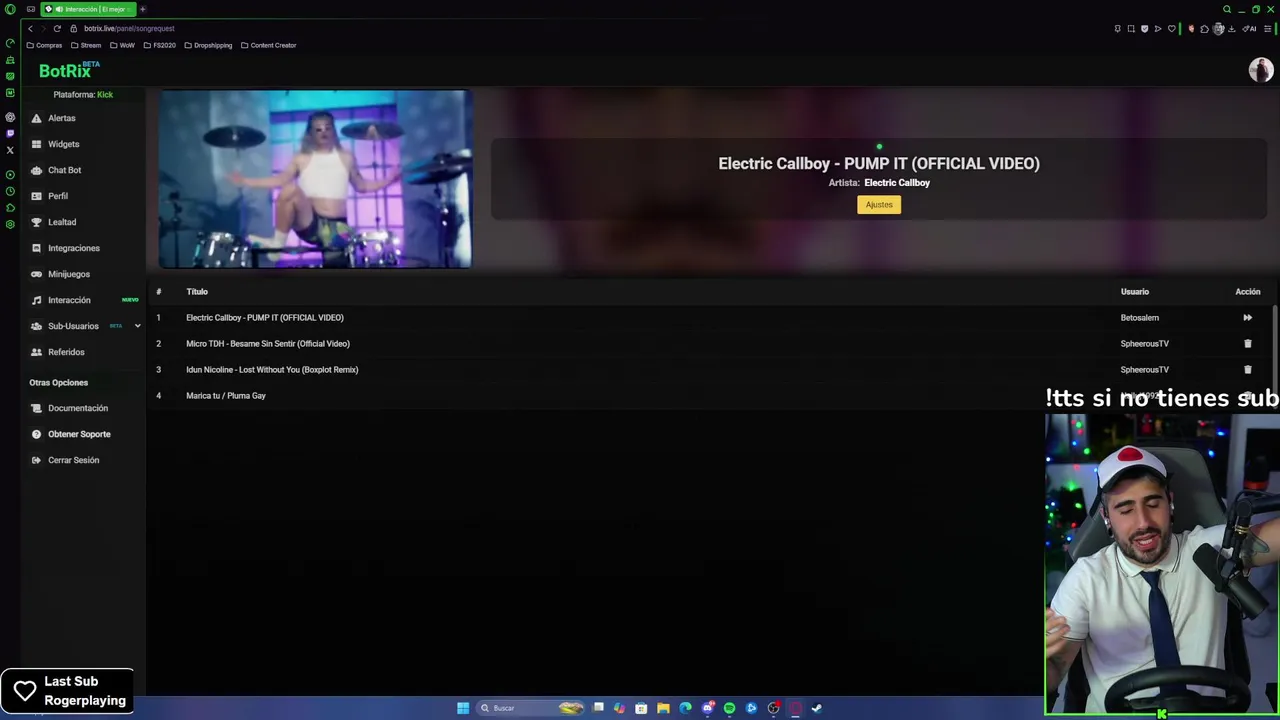Click the Título column header

coord(197,292)
